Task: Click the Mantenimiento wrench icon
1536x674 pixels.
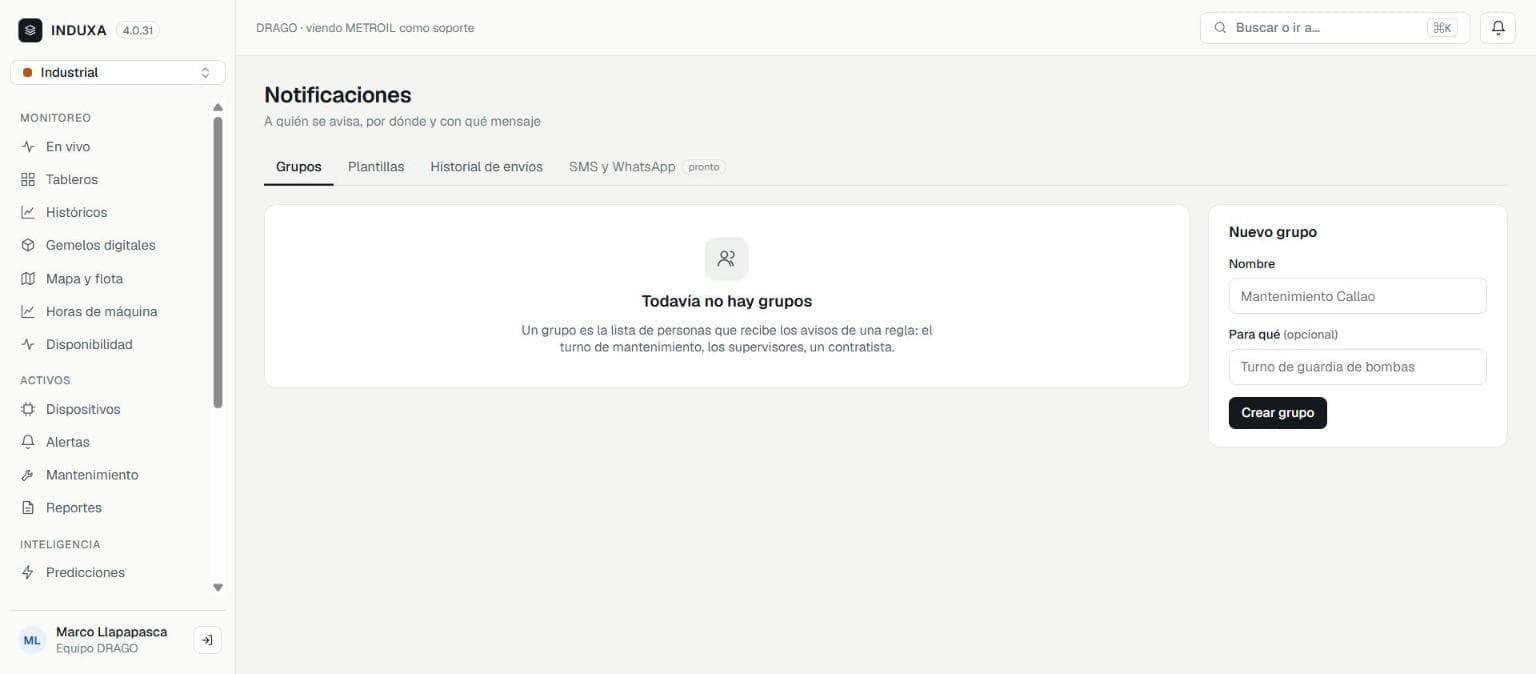Action: tap(28, 475)
